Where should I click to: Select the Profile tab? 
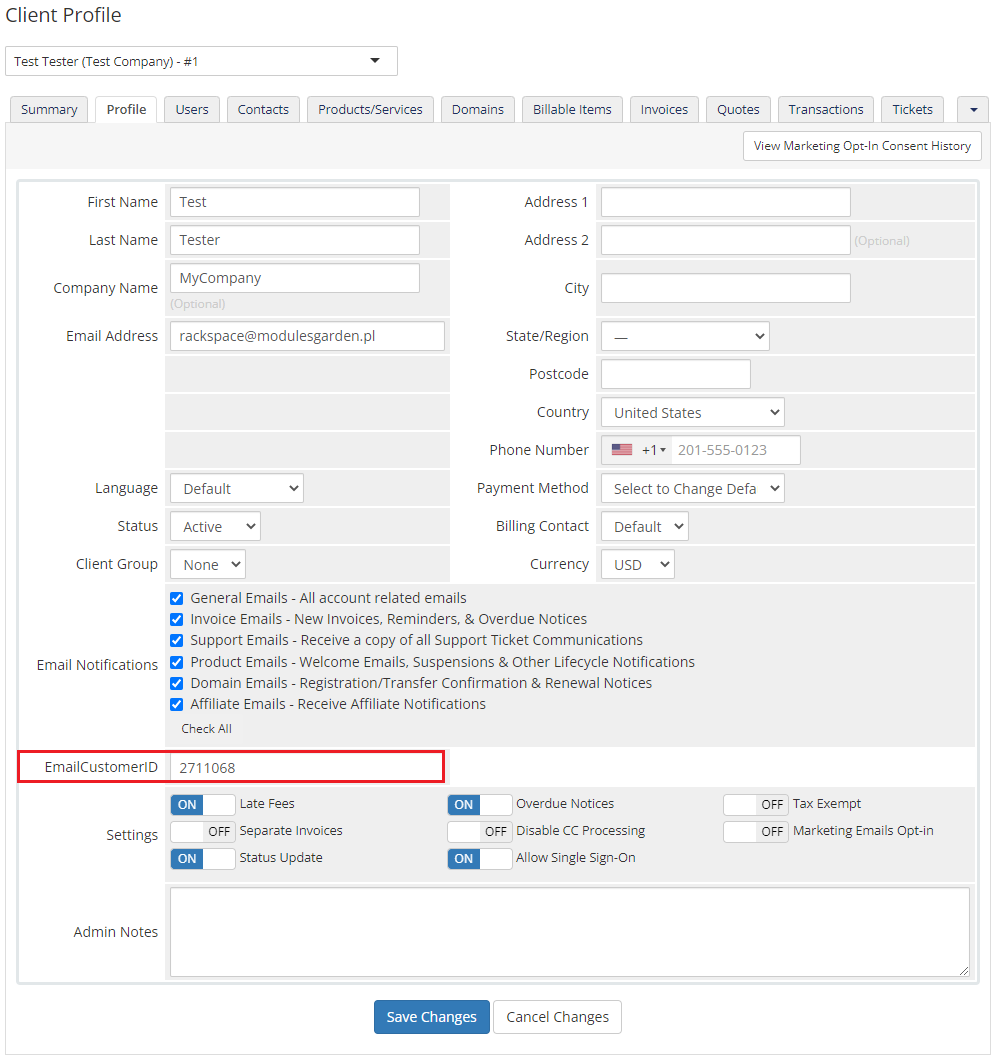click(126, 110)
